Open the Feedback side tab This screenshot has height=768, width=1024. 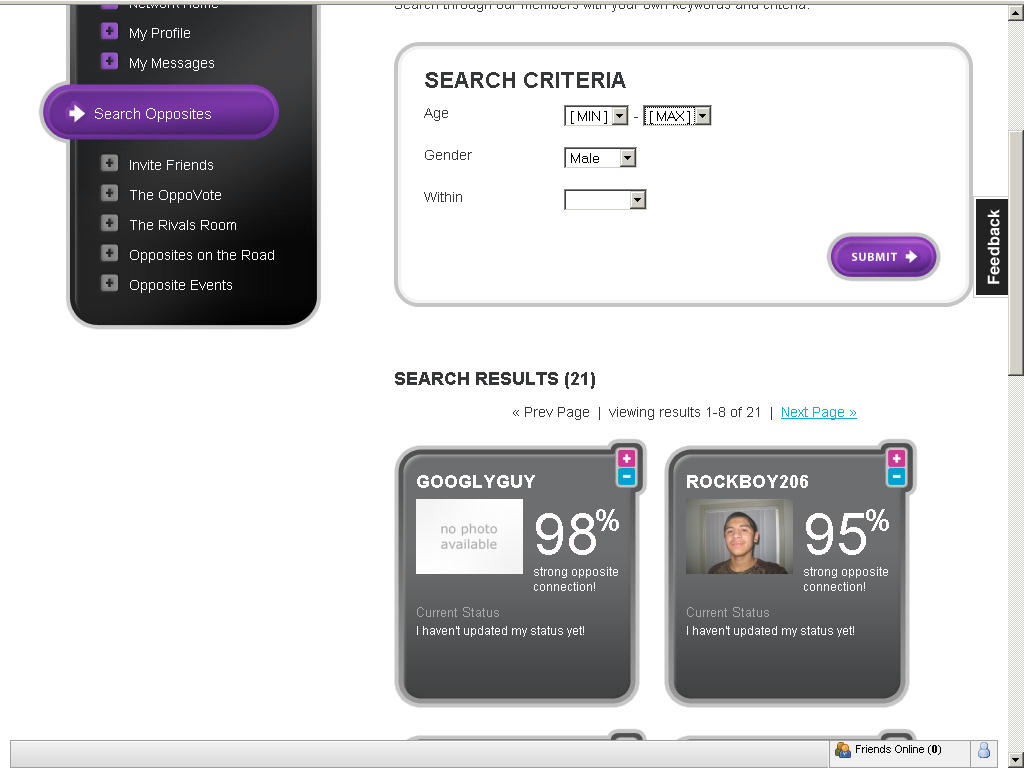992,246
